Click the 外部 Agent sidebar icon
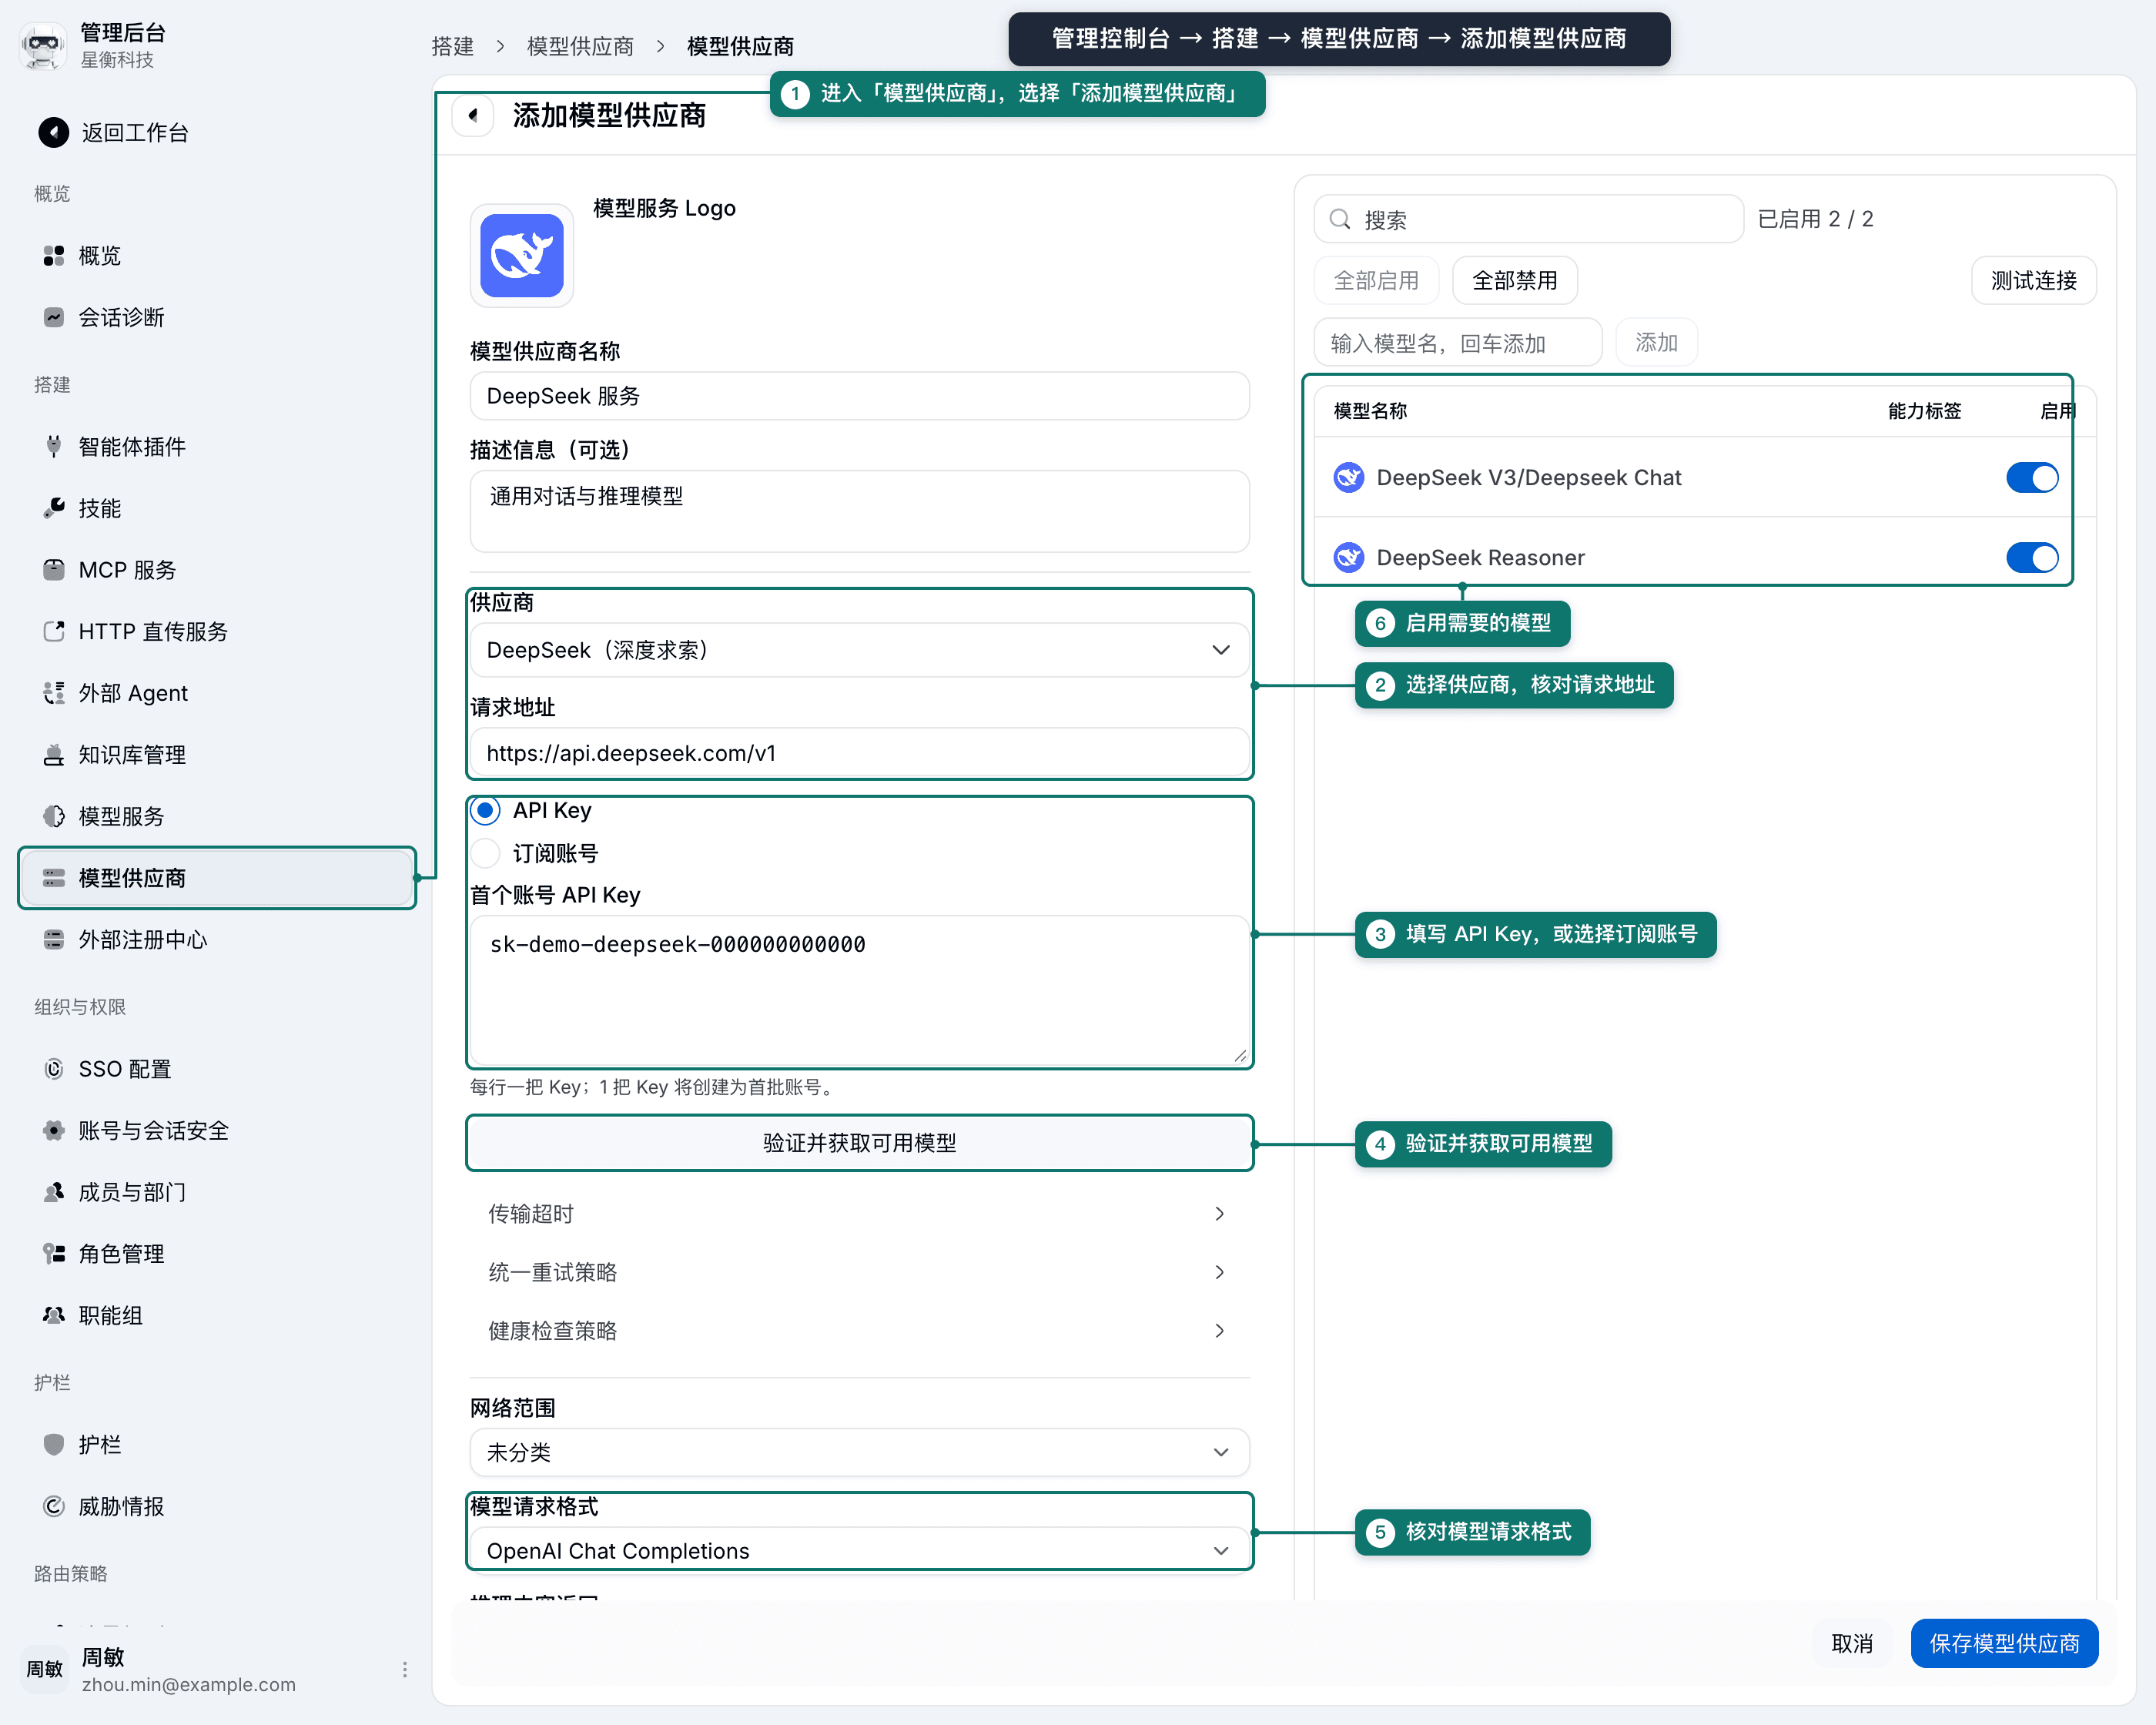2156x1725 pixels. tap(54, 693)
